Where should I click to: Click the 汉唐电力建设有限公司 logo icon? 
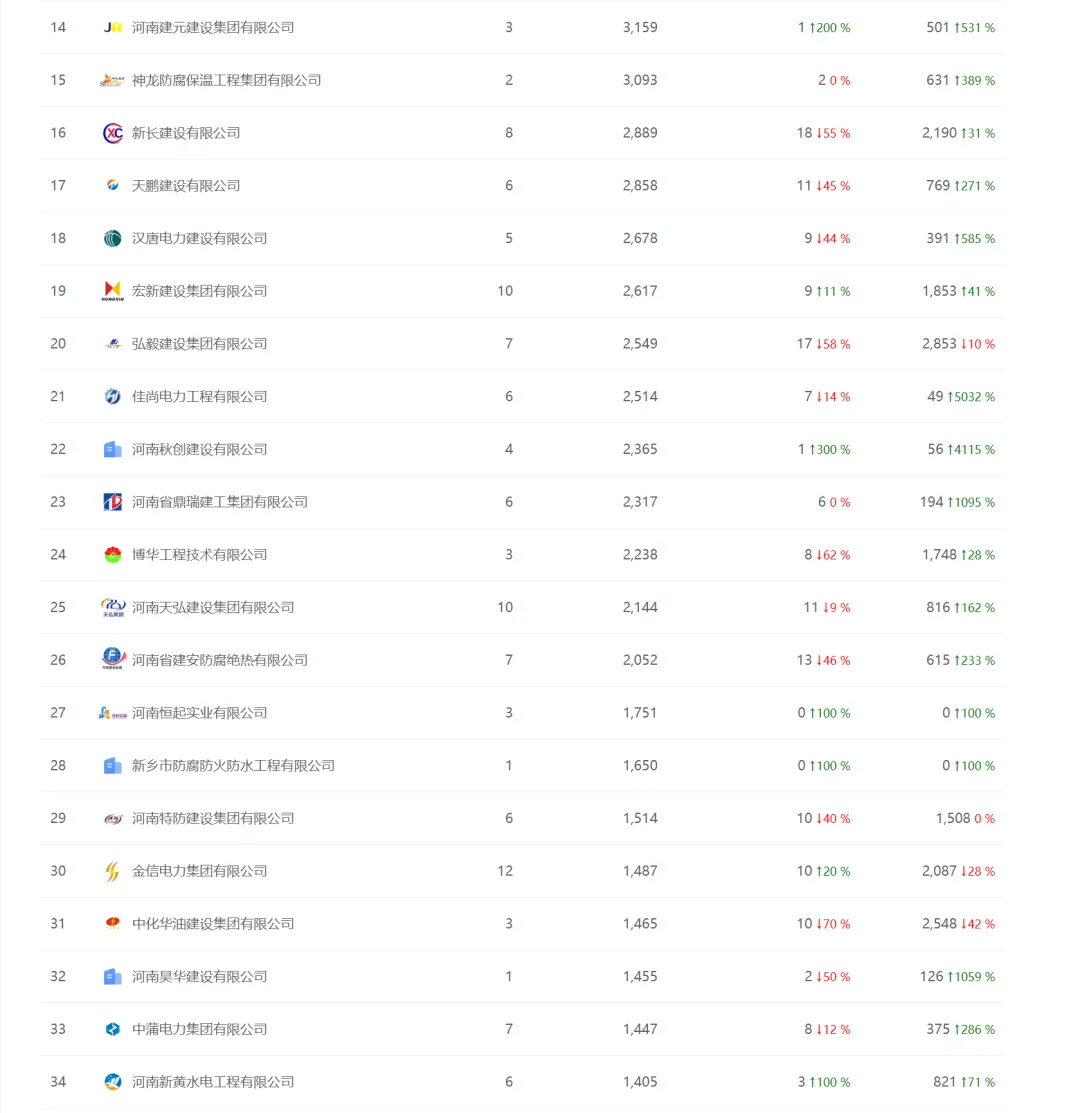[113, 238]
